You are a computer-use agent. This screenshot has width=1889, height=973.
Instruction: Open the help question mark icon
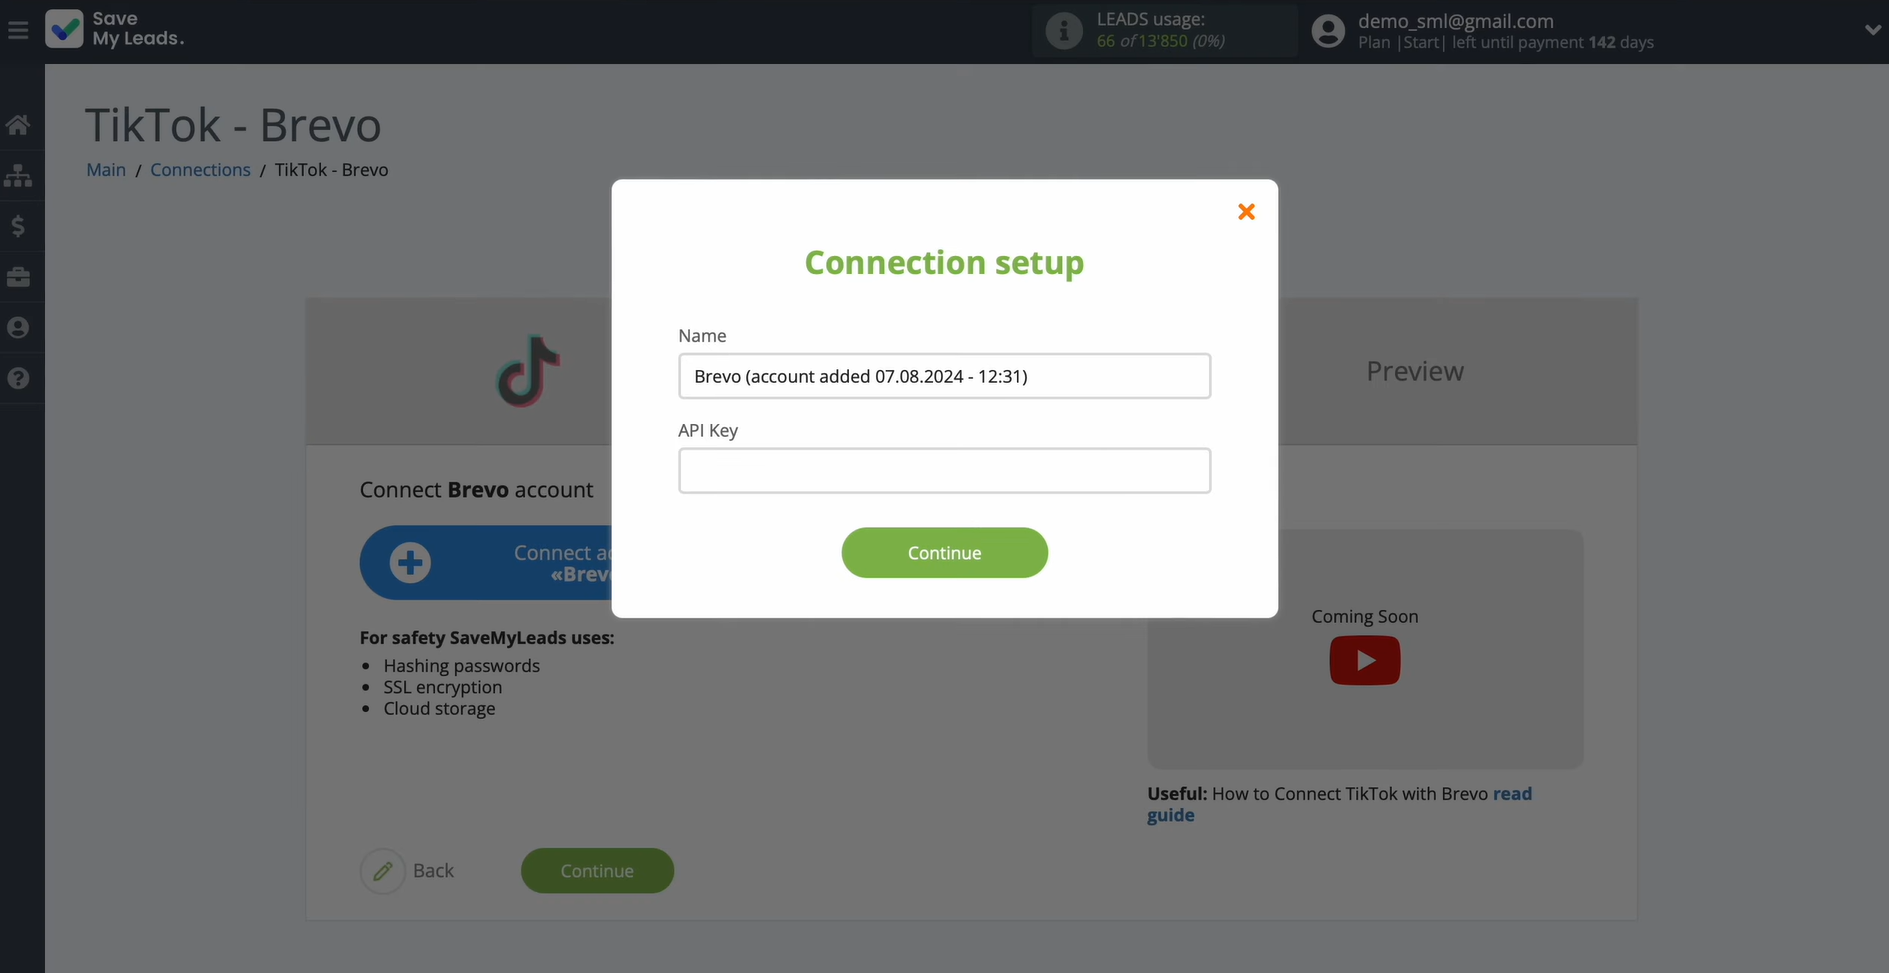[x=18, y=378]
